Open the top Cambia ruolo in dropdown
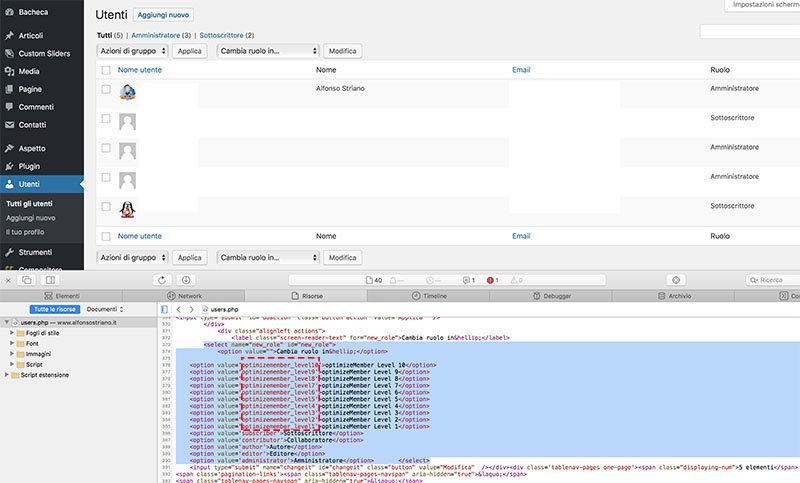The width and height of the screenshot is (800, 483). point(268,51)
